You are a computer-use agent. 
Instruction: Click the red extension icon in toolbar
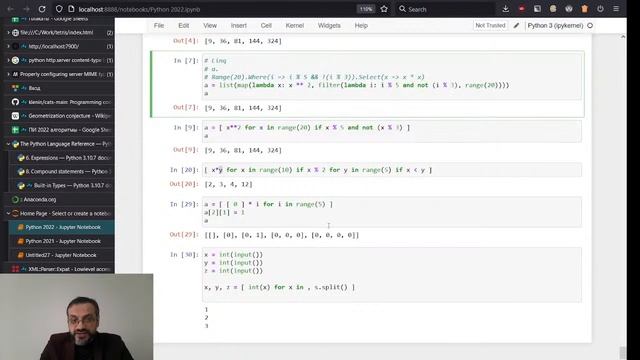pos(521,9)
